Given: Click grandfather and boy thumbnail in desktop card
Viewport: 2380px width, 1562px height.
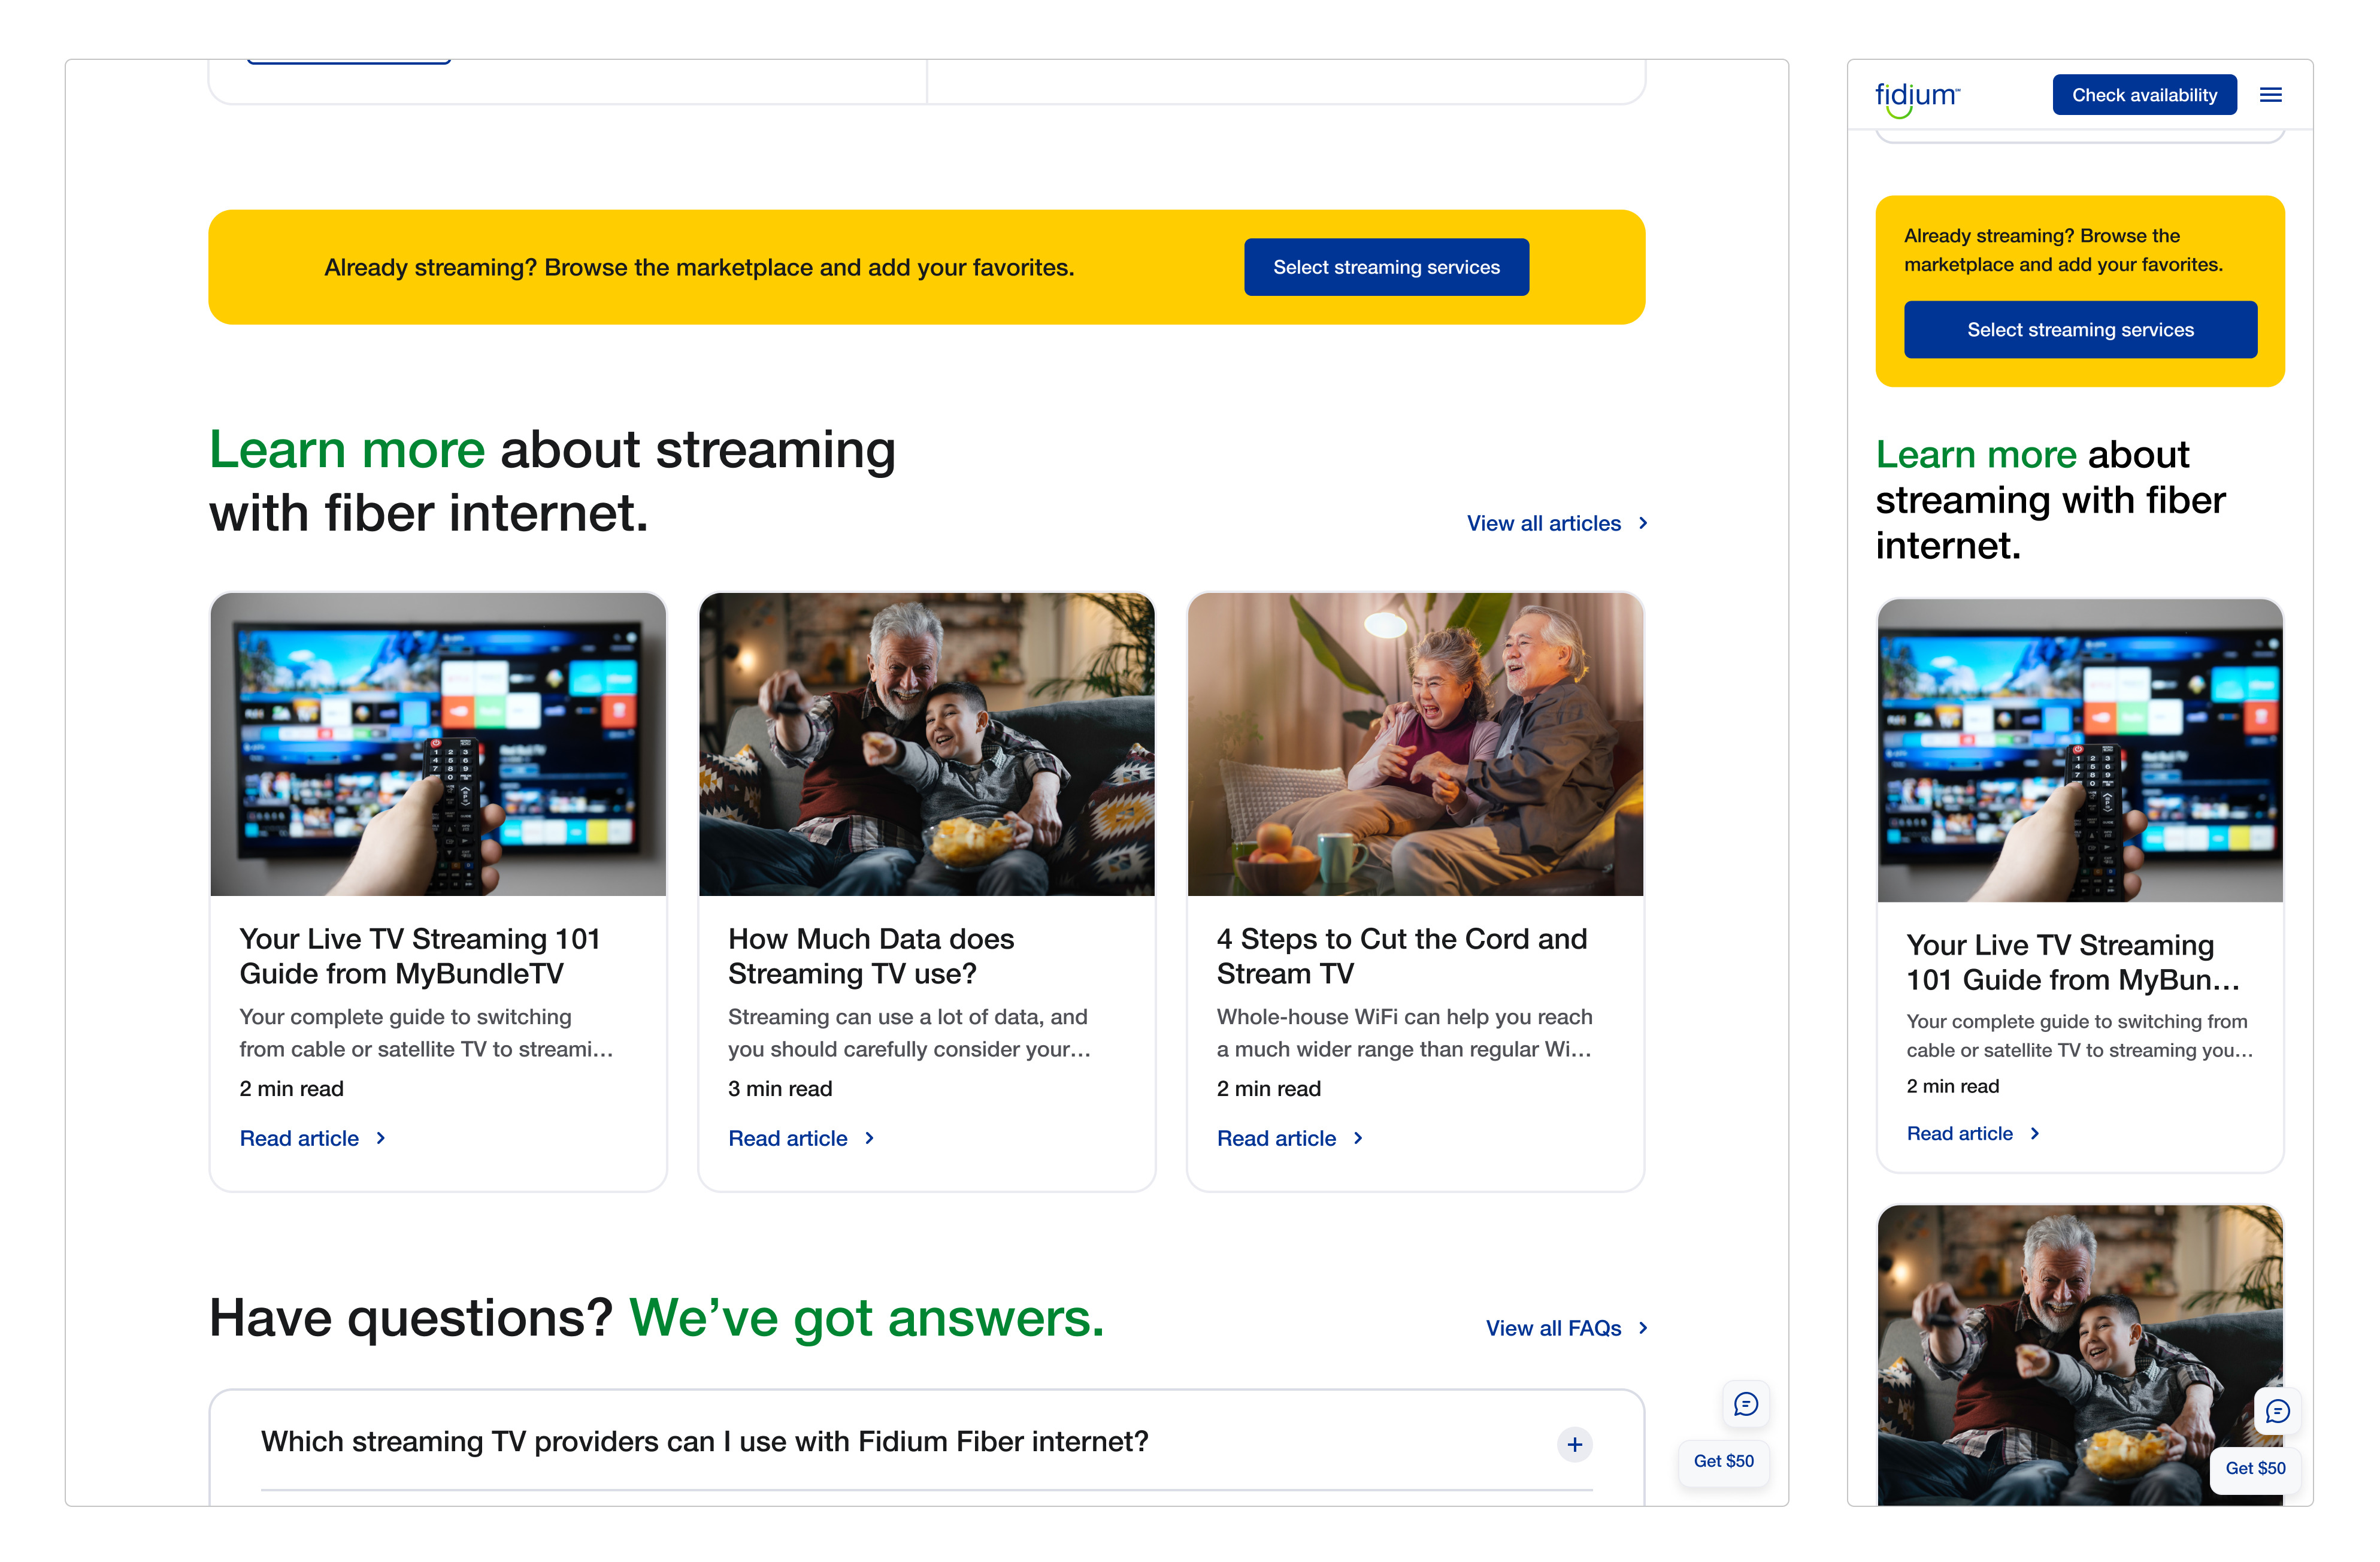Looking at the screenshot, I should pos(926,744).
